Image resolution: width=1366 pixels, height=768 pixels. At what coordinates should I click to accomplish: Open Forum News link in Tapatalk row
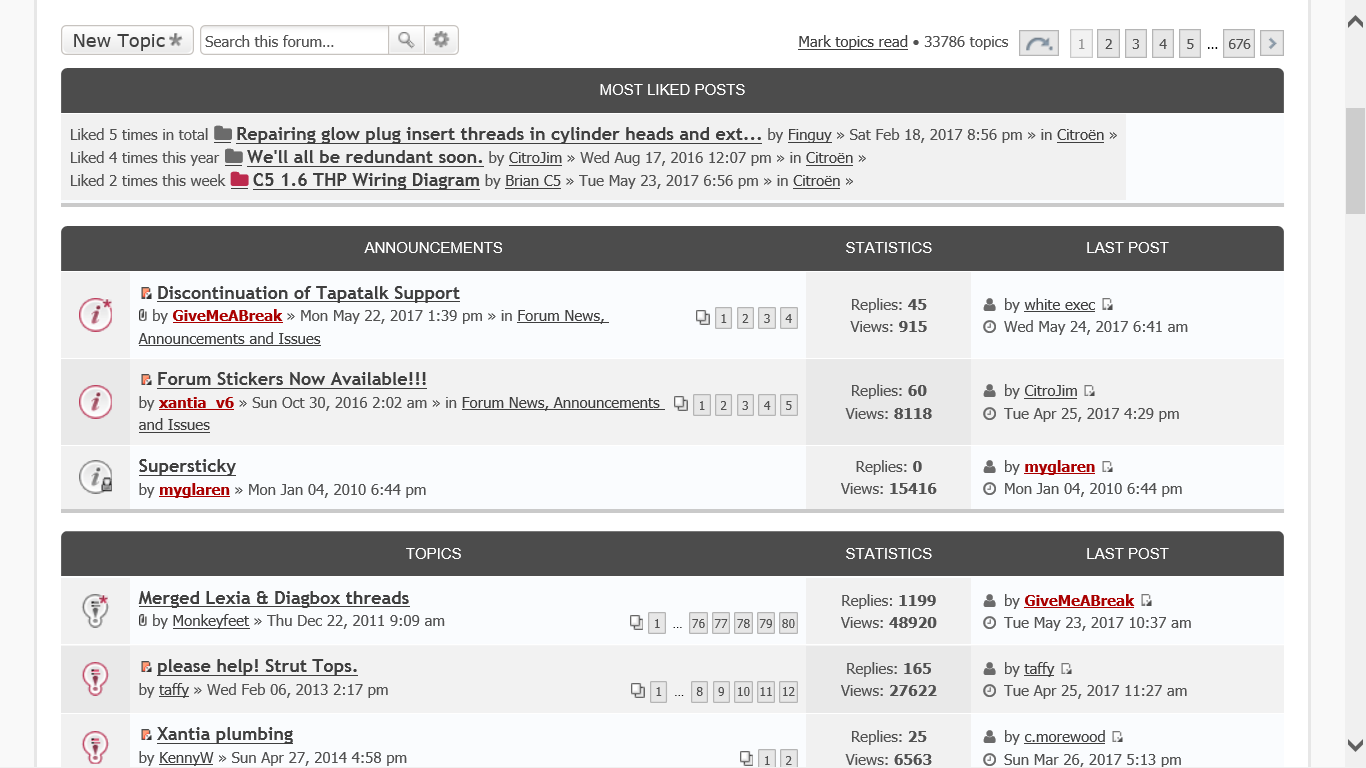click(560, 316)
